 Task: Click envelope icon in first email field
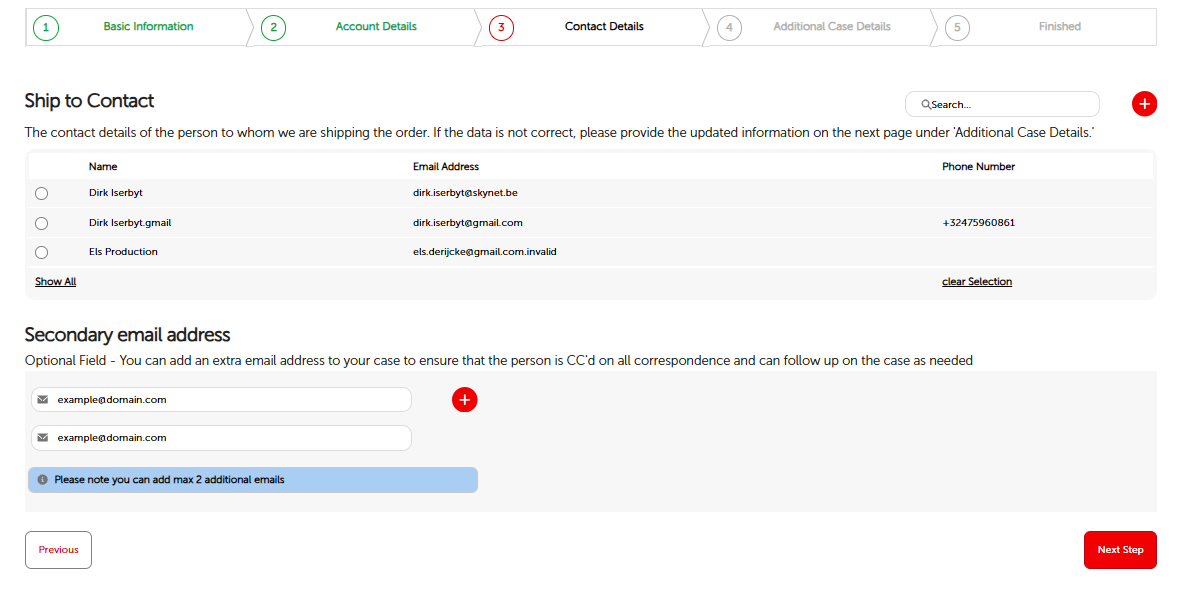click(43, 400)
